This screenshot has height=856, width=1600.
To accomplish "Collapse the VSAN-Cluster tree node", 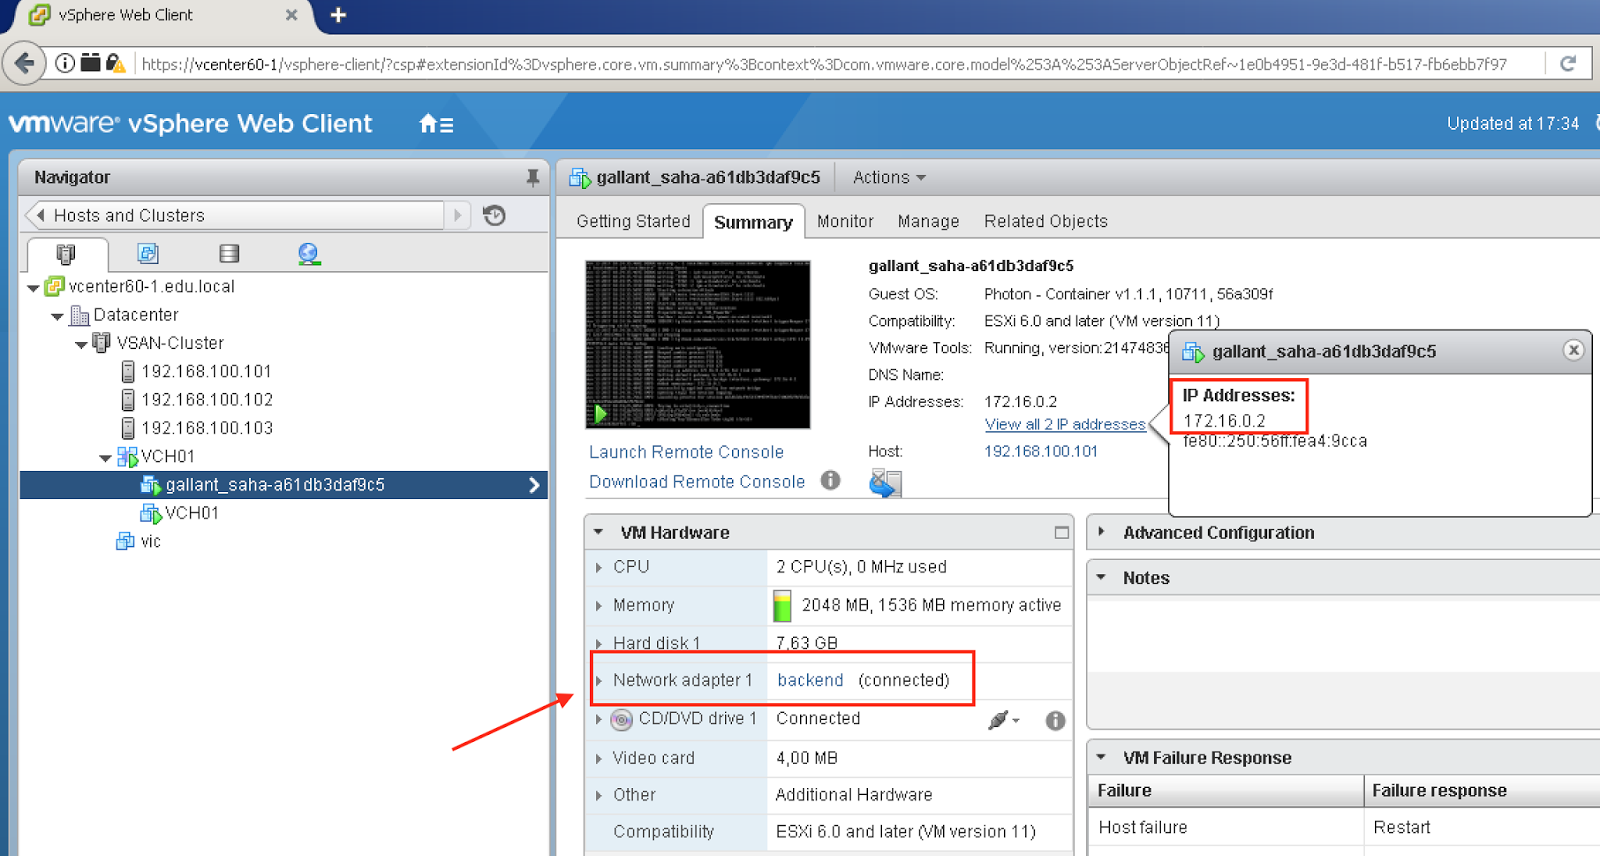I will (81, 344).
